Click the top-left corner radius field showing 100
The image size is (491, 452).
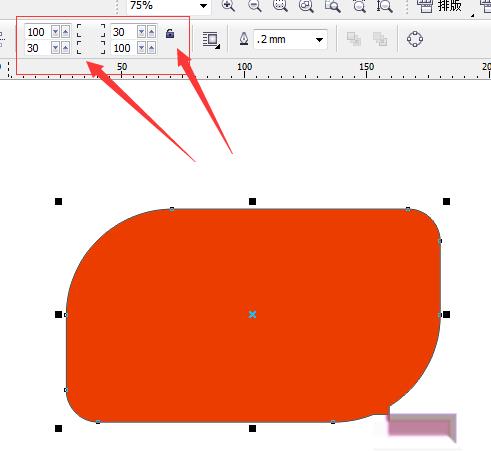(x=38, y=32)
